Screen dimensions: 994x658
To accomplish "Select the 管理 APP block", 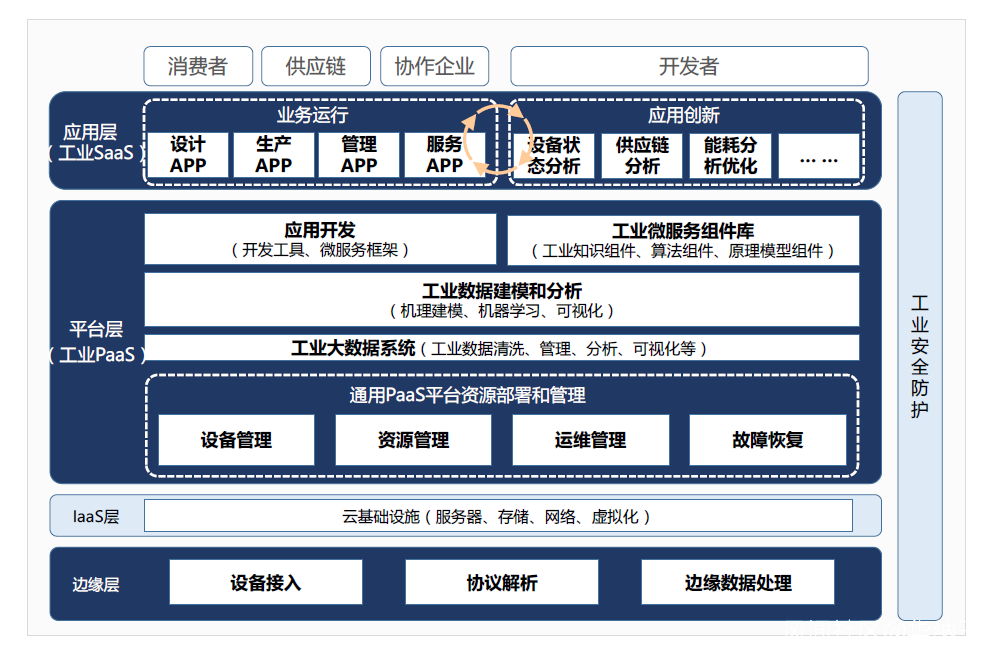I will 359,155.
